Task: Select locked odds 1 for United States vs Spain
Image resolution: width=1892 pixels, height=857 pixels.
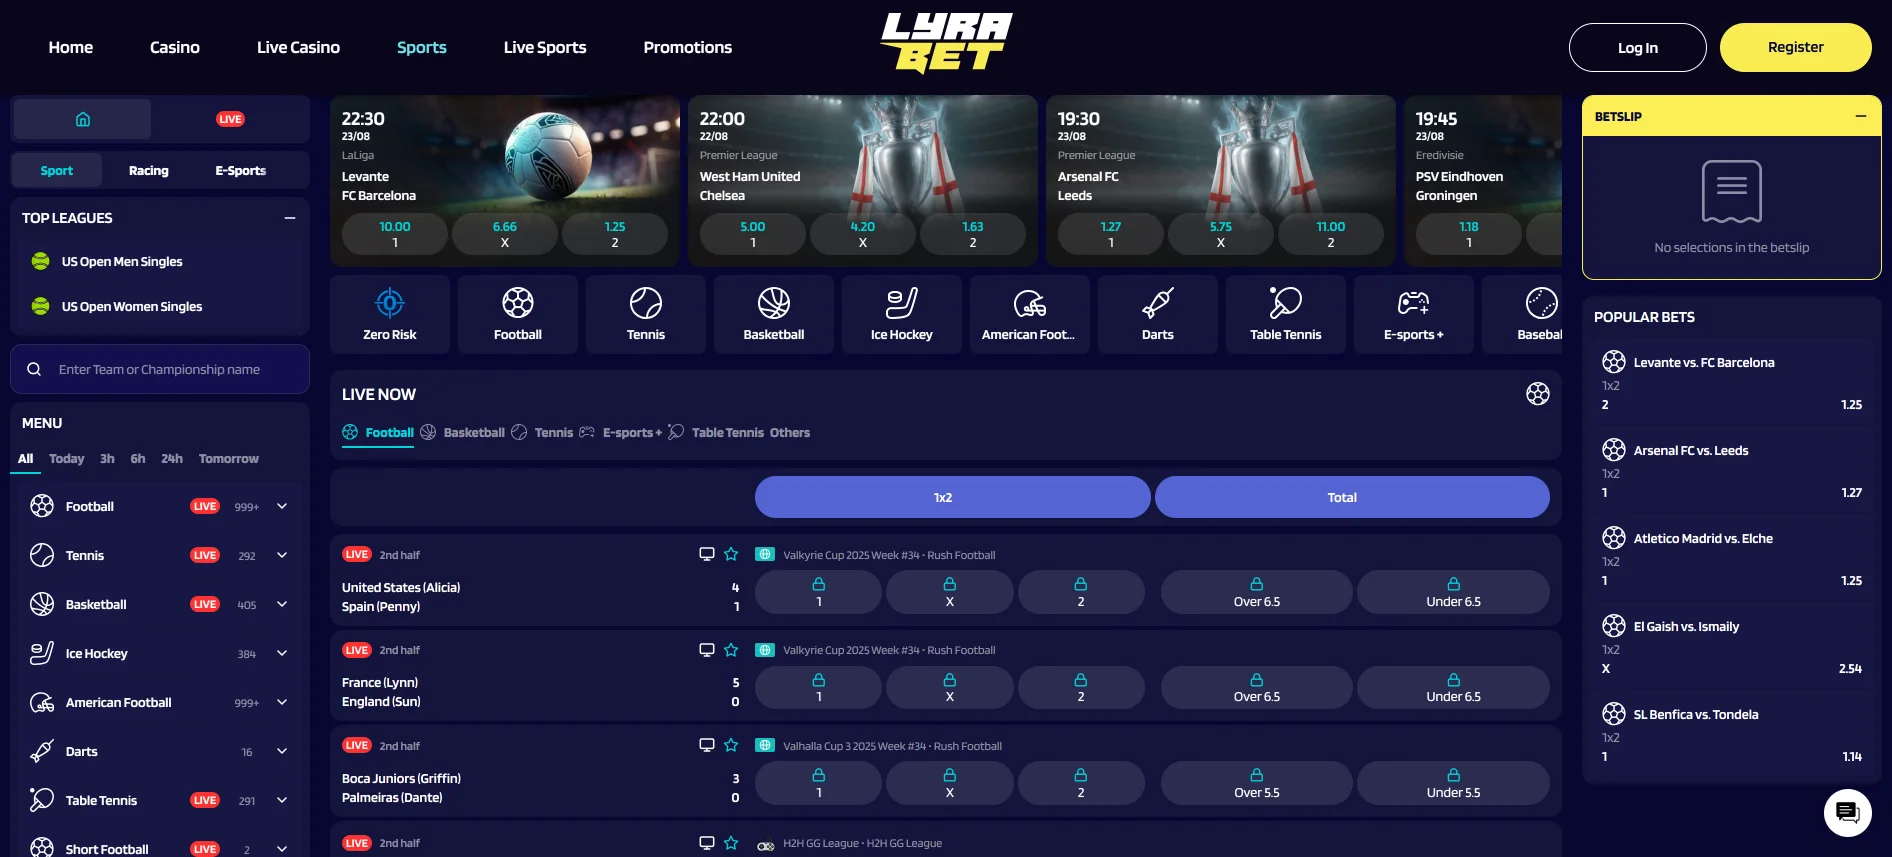Action: coord(818,592)
